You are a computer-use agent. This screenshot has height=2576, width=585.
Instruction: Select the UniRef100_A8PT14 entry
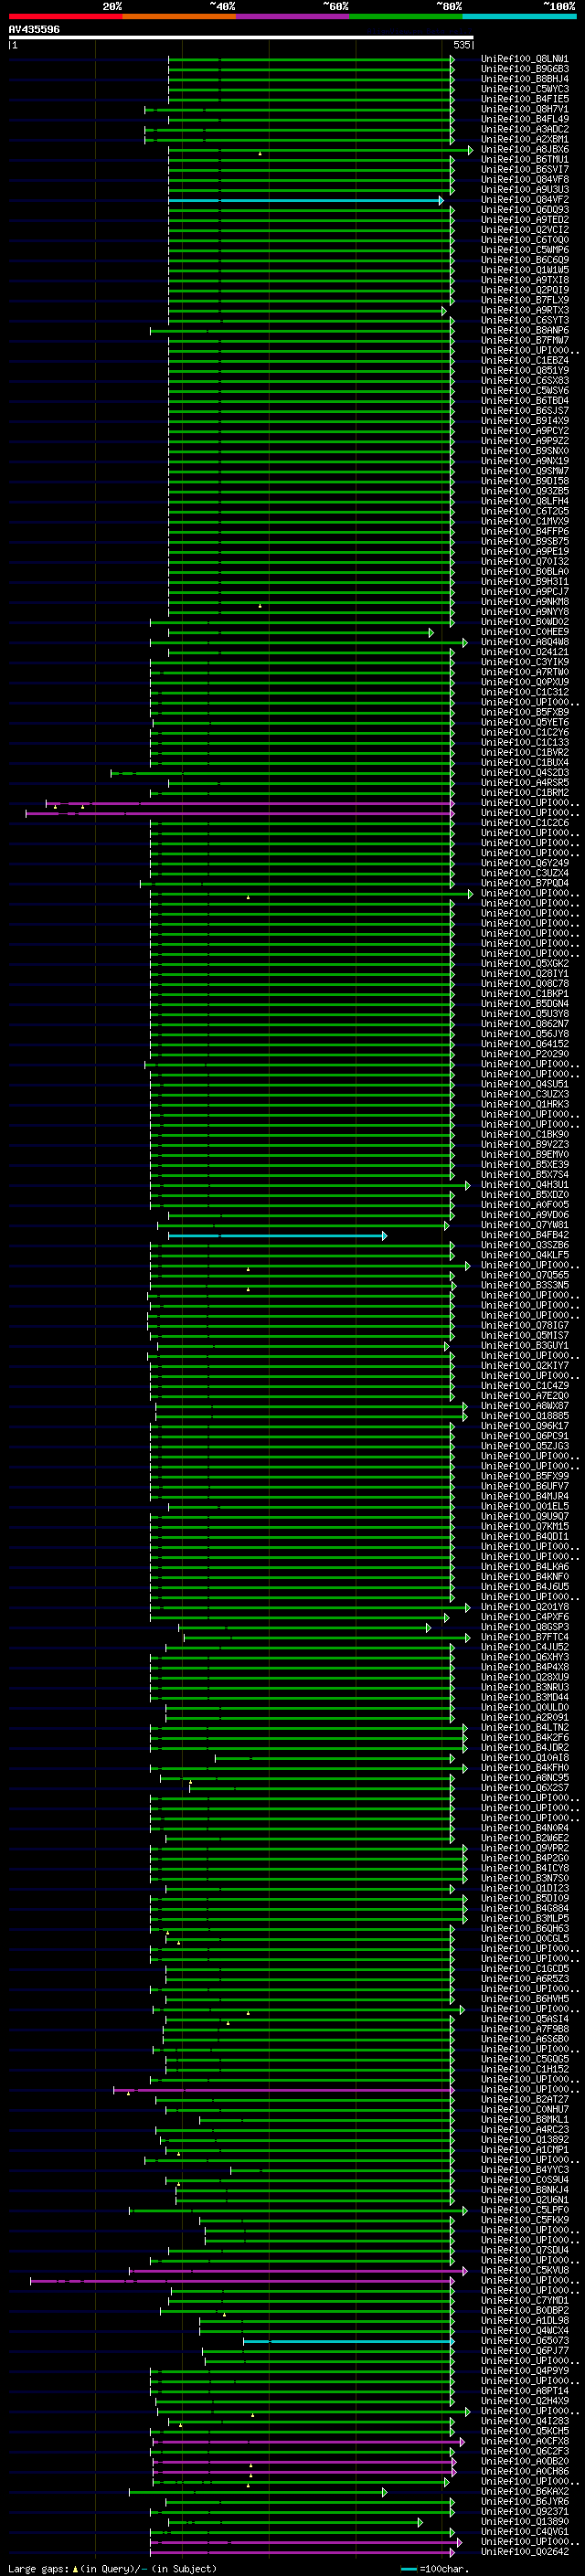point(525,2392)
